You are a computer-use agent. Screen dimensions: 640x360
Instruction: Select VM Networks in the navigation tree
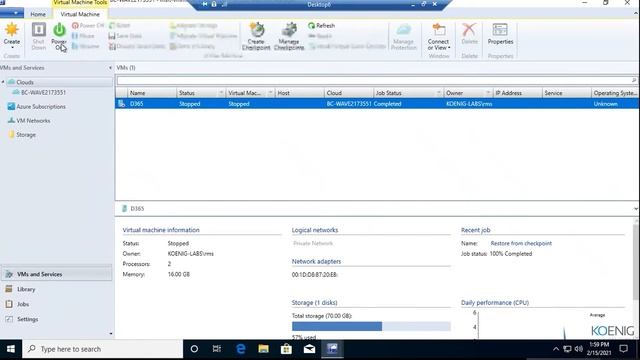coord(33,120)
